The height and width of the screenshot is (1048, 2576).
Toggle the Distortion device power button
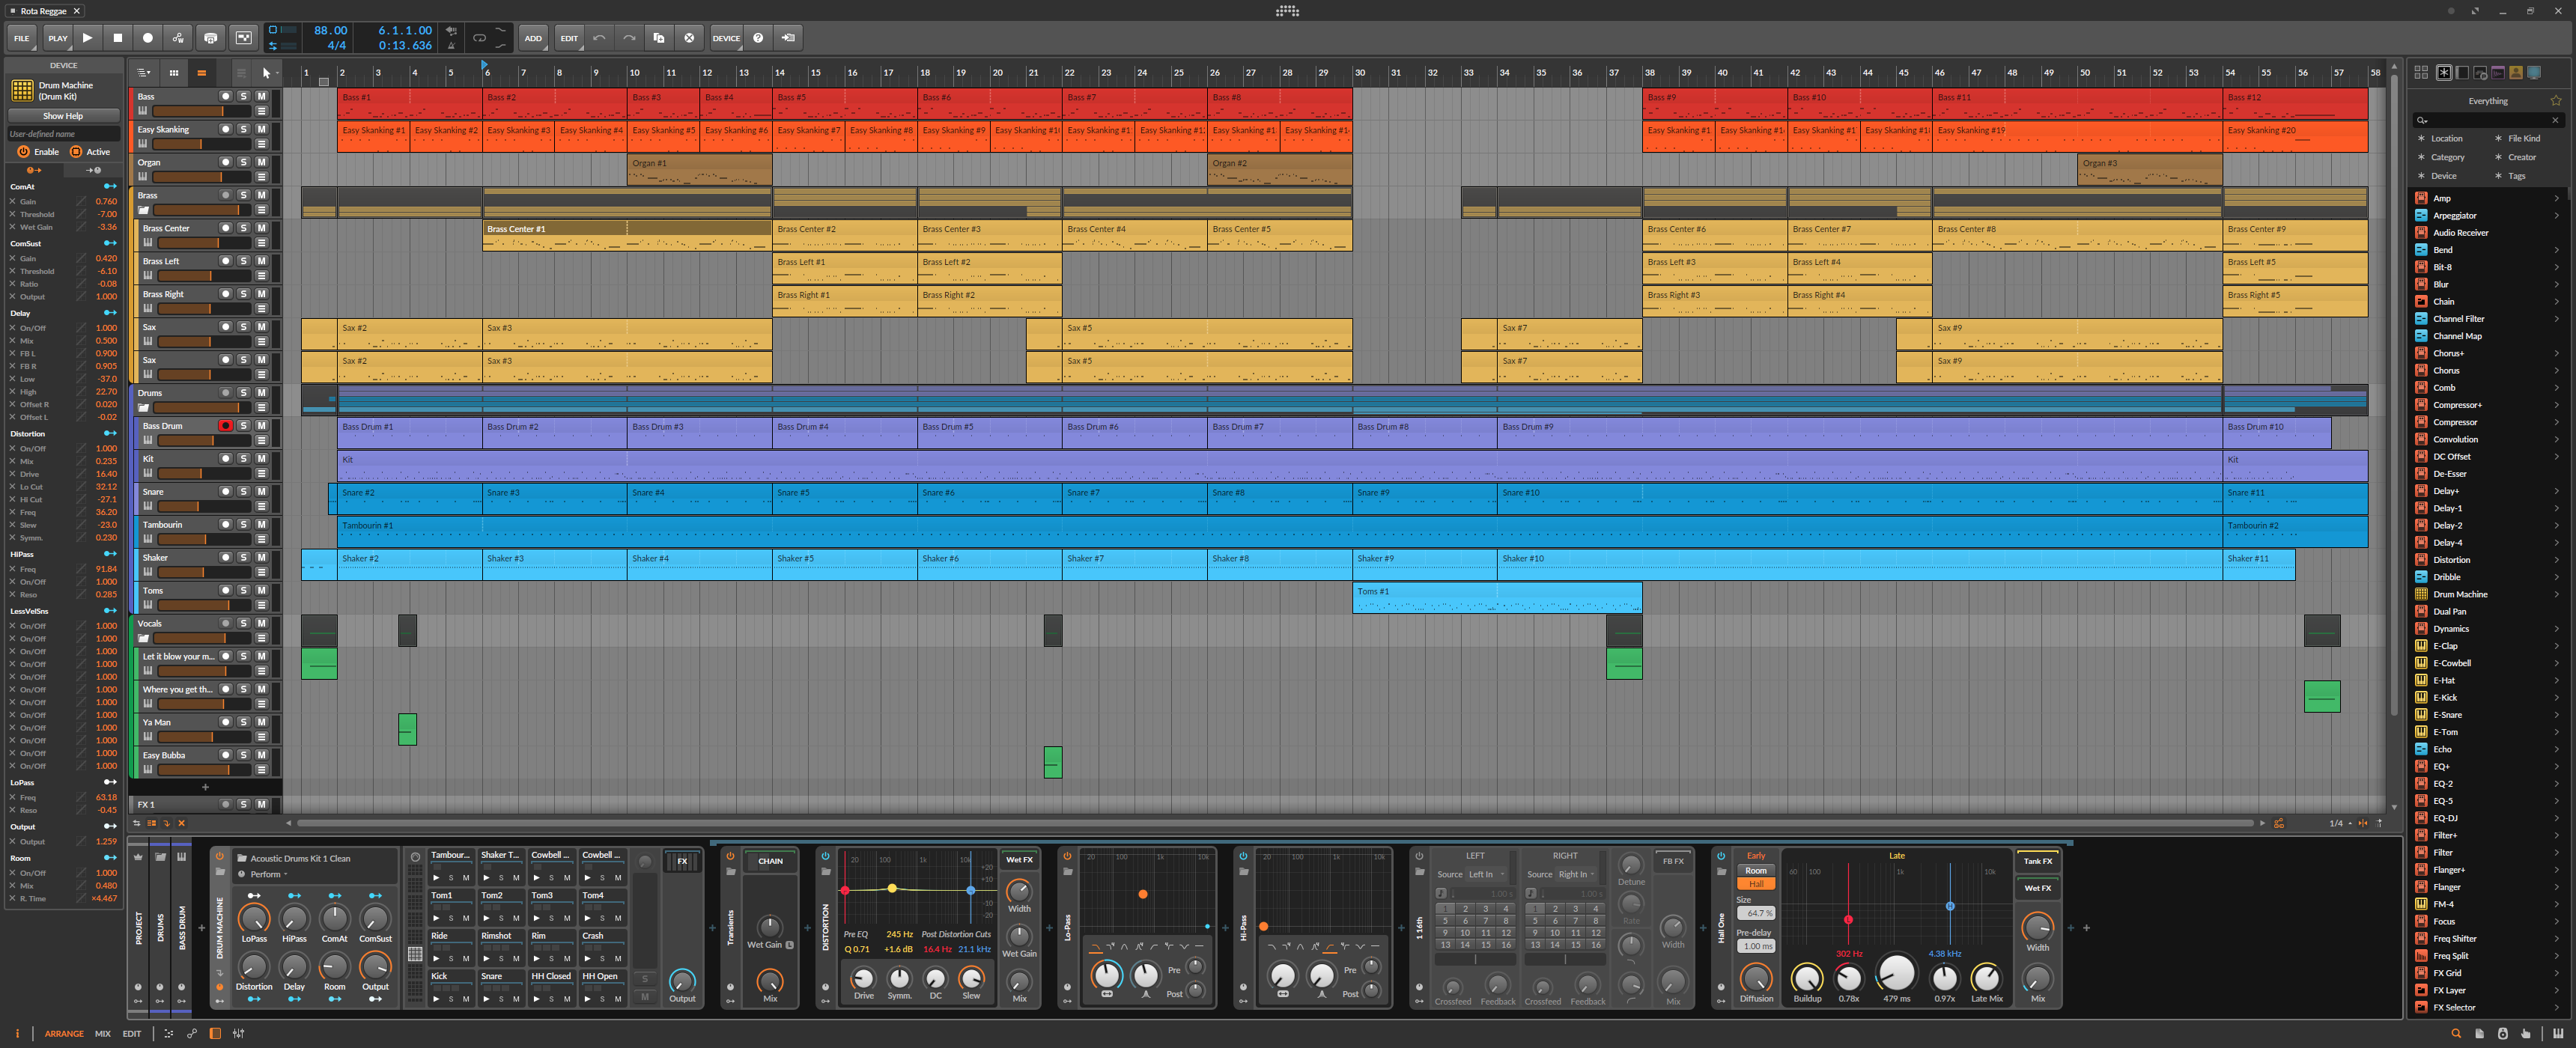pos(825,856)
